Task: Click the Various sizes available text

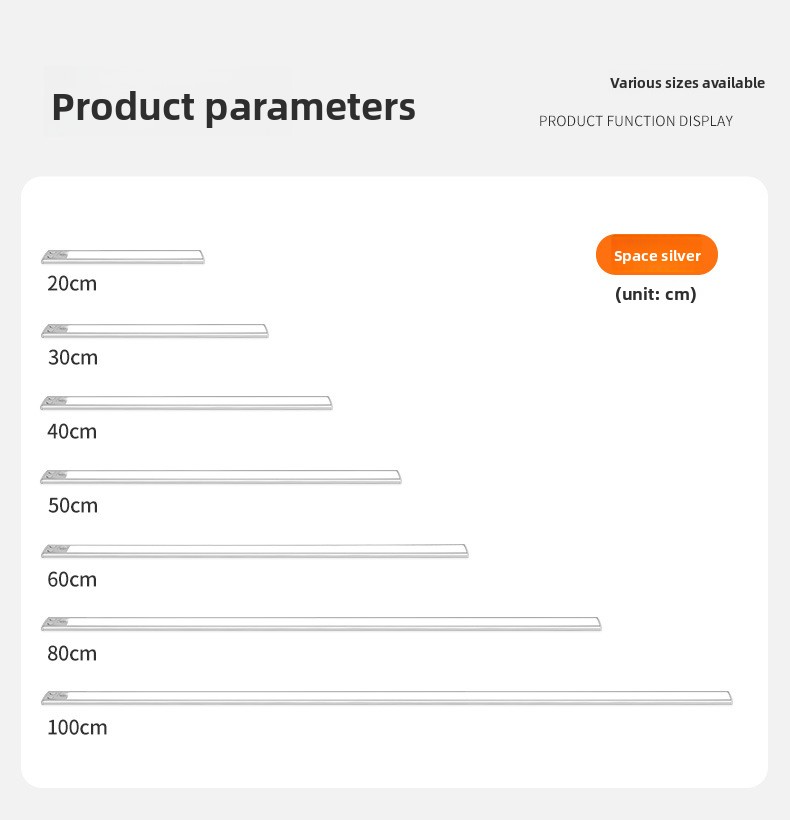Action: (687, 83)
